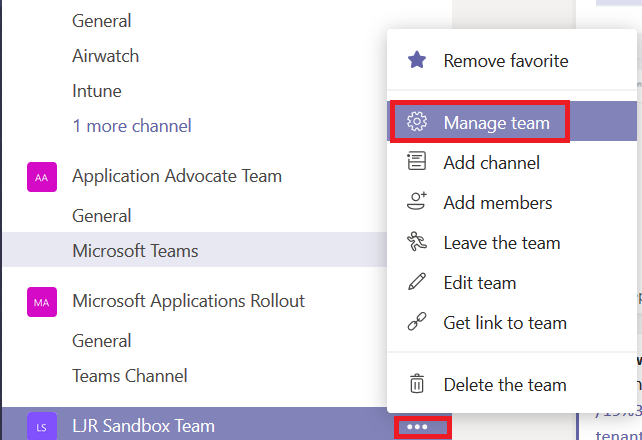Click the Add members person icon
Image resolution: width=642 pixels, height=440 pixels.
click(417, 201)
